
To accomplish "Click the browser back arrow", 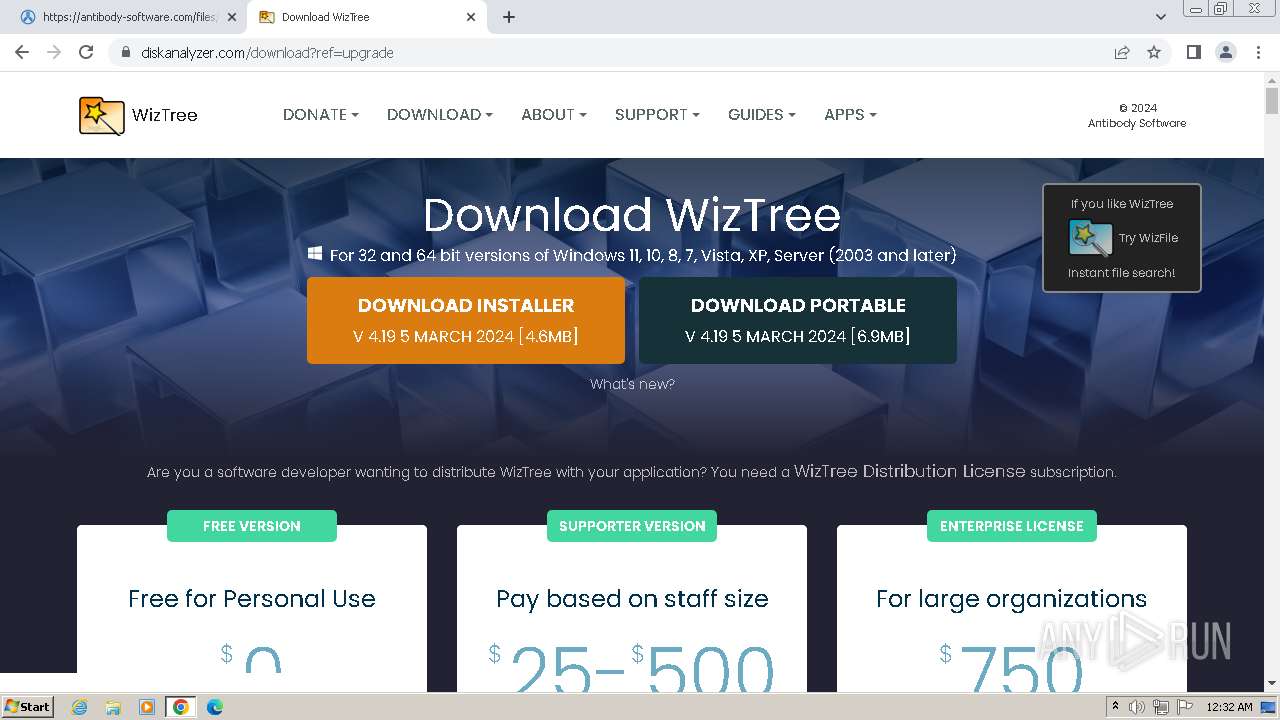I will 22,52.
